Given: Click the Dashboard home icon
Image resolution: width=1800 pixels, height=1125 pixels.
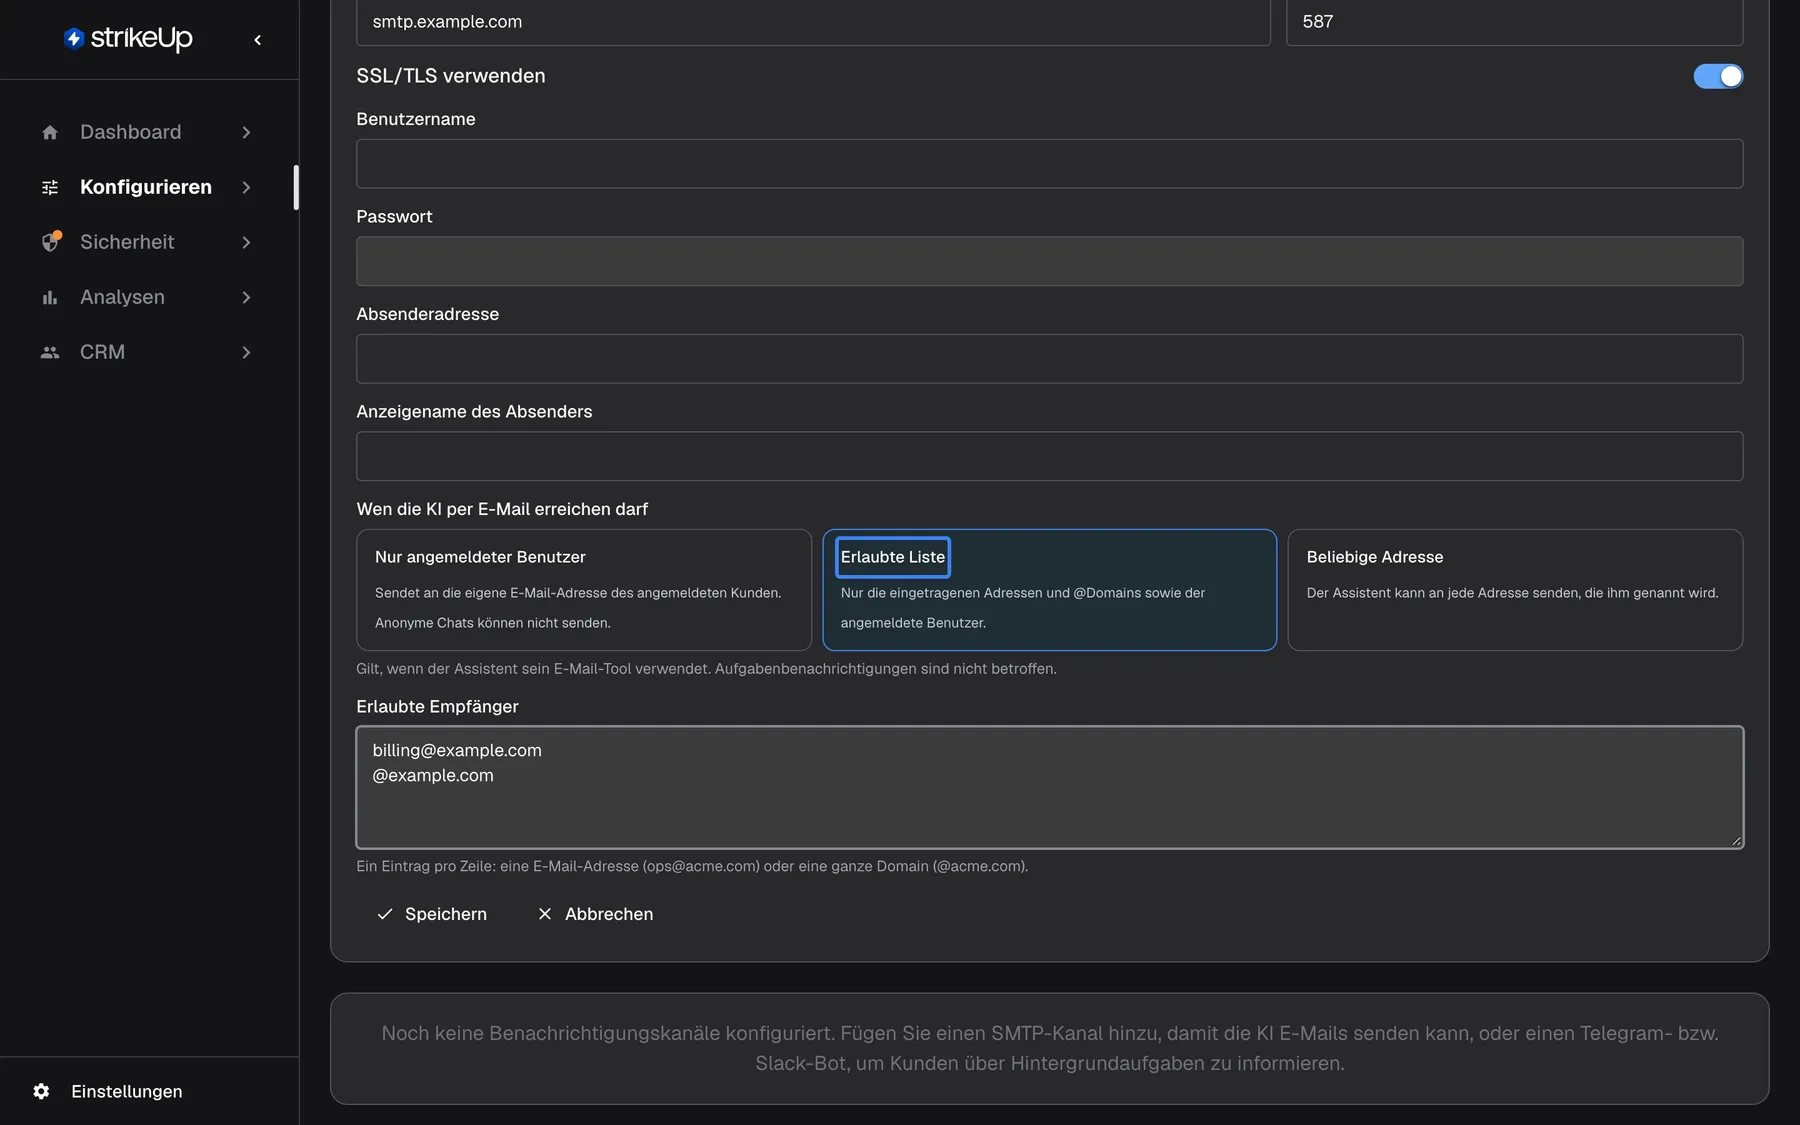Looking at the screenshot, I should [50, 132].
